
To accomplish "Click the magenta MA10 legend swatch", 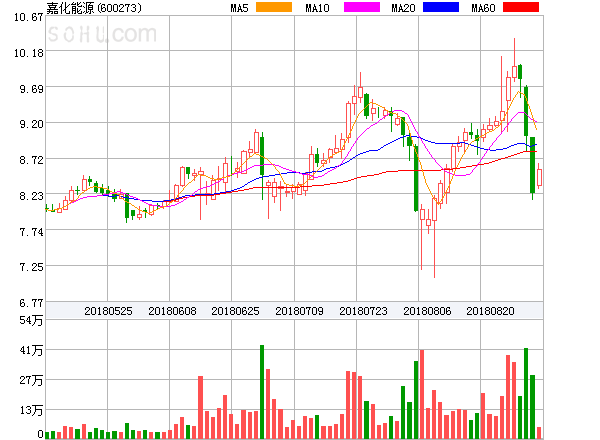I will click(362, 7).
